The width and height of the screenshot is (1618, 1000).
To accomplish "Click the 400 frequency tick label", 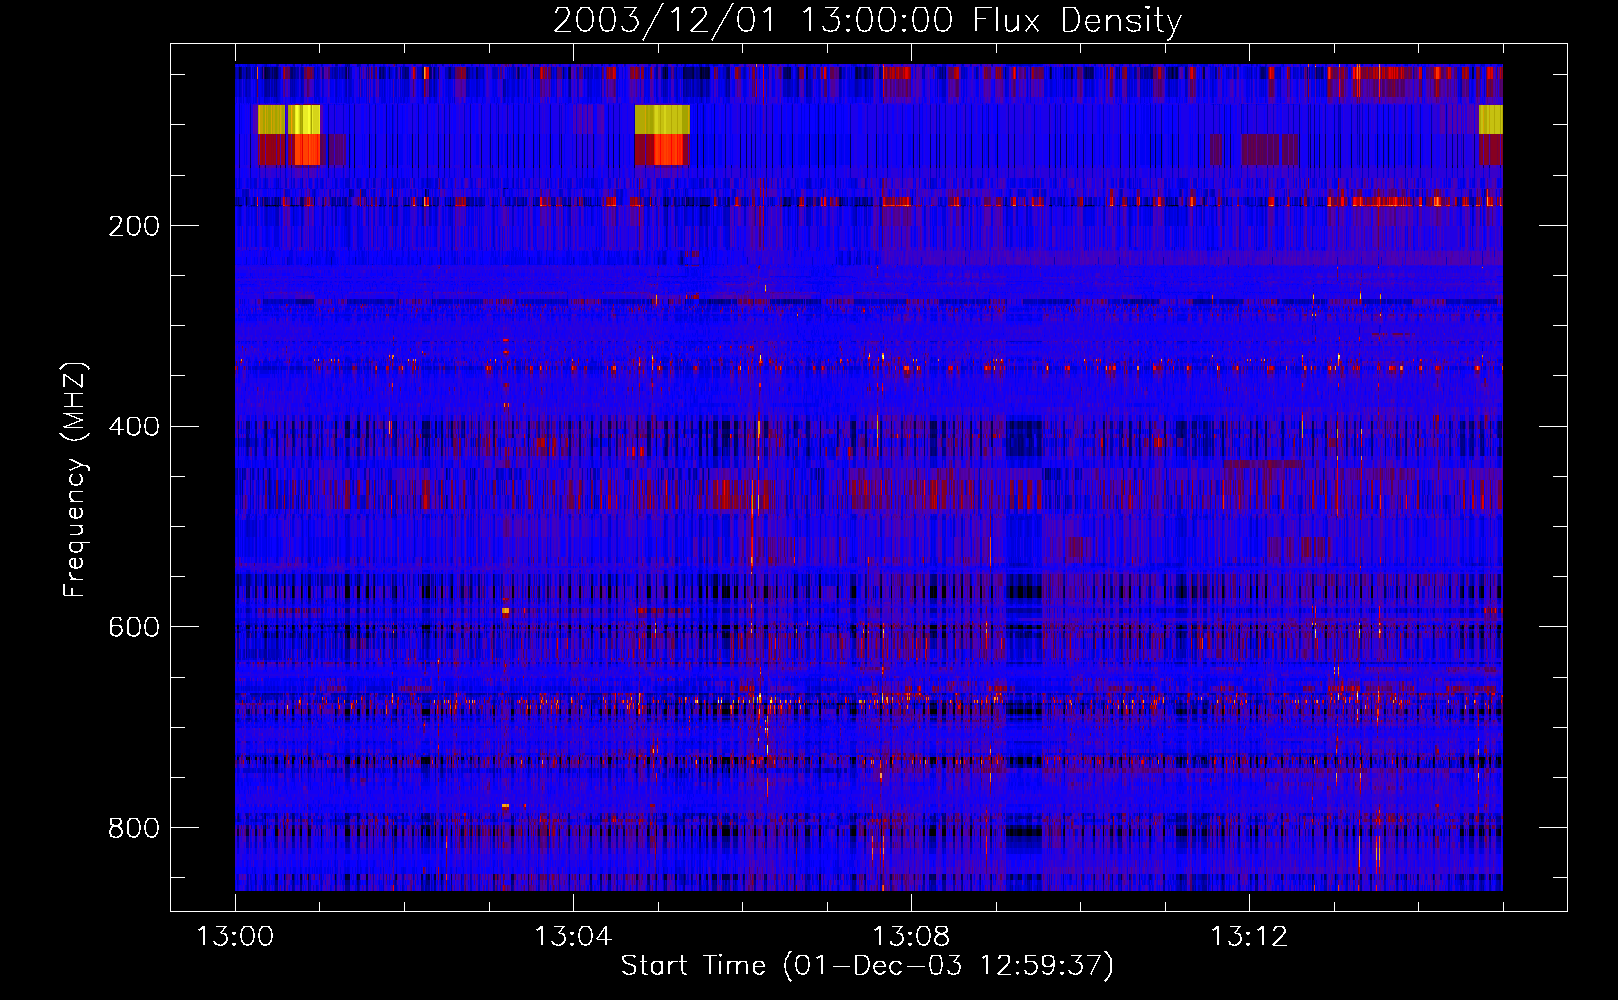I will coord(134,427).
